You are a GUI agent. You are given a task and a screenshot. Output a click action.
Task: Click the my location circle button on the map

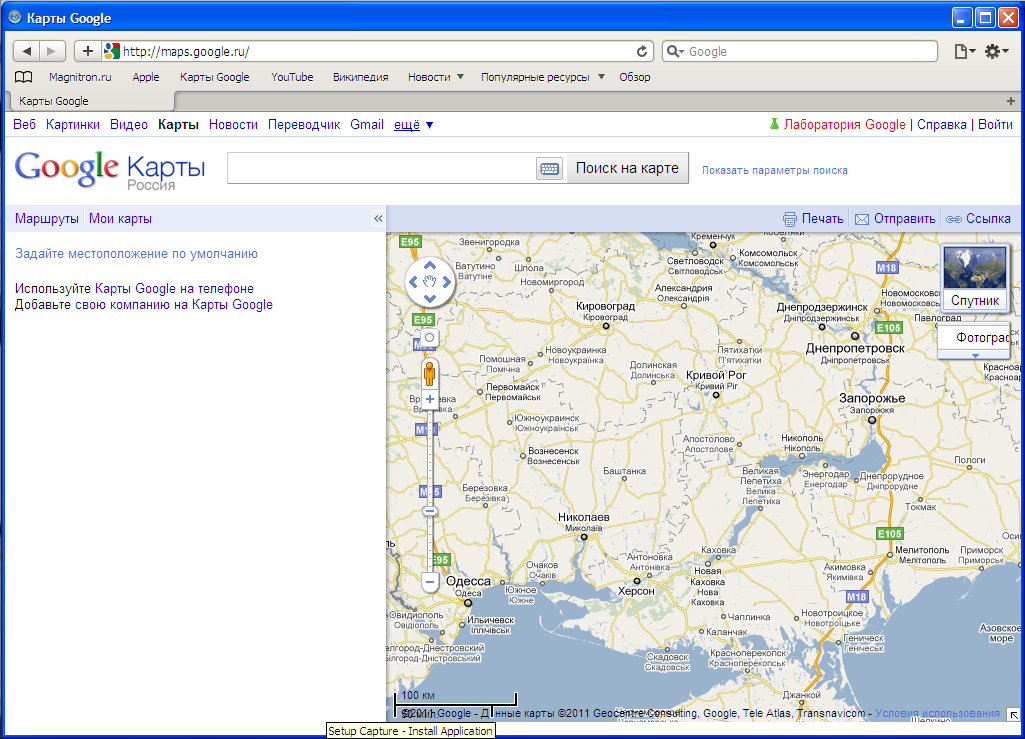point(429,338)
